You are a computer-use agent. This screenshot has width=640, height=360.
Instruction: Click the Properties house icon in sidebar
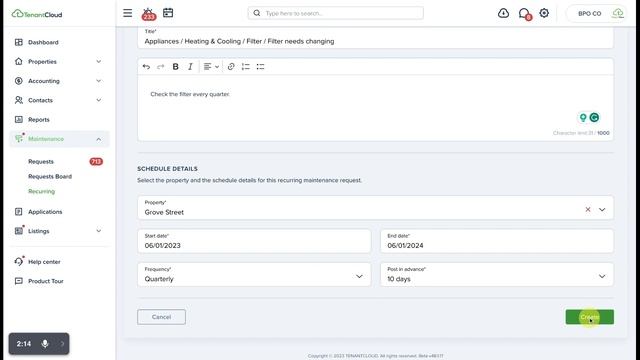19,62
